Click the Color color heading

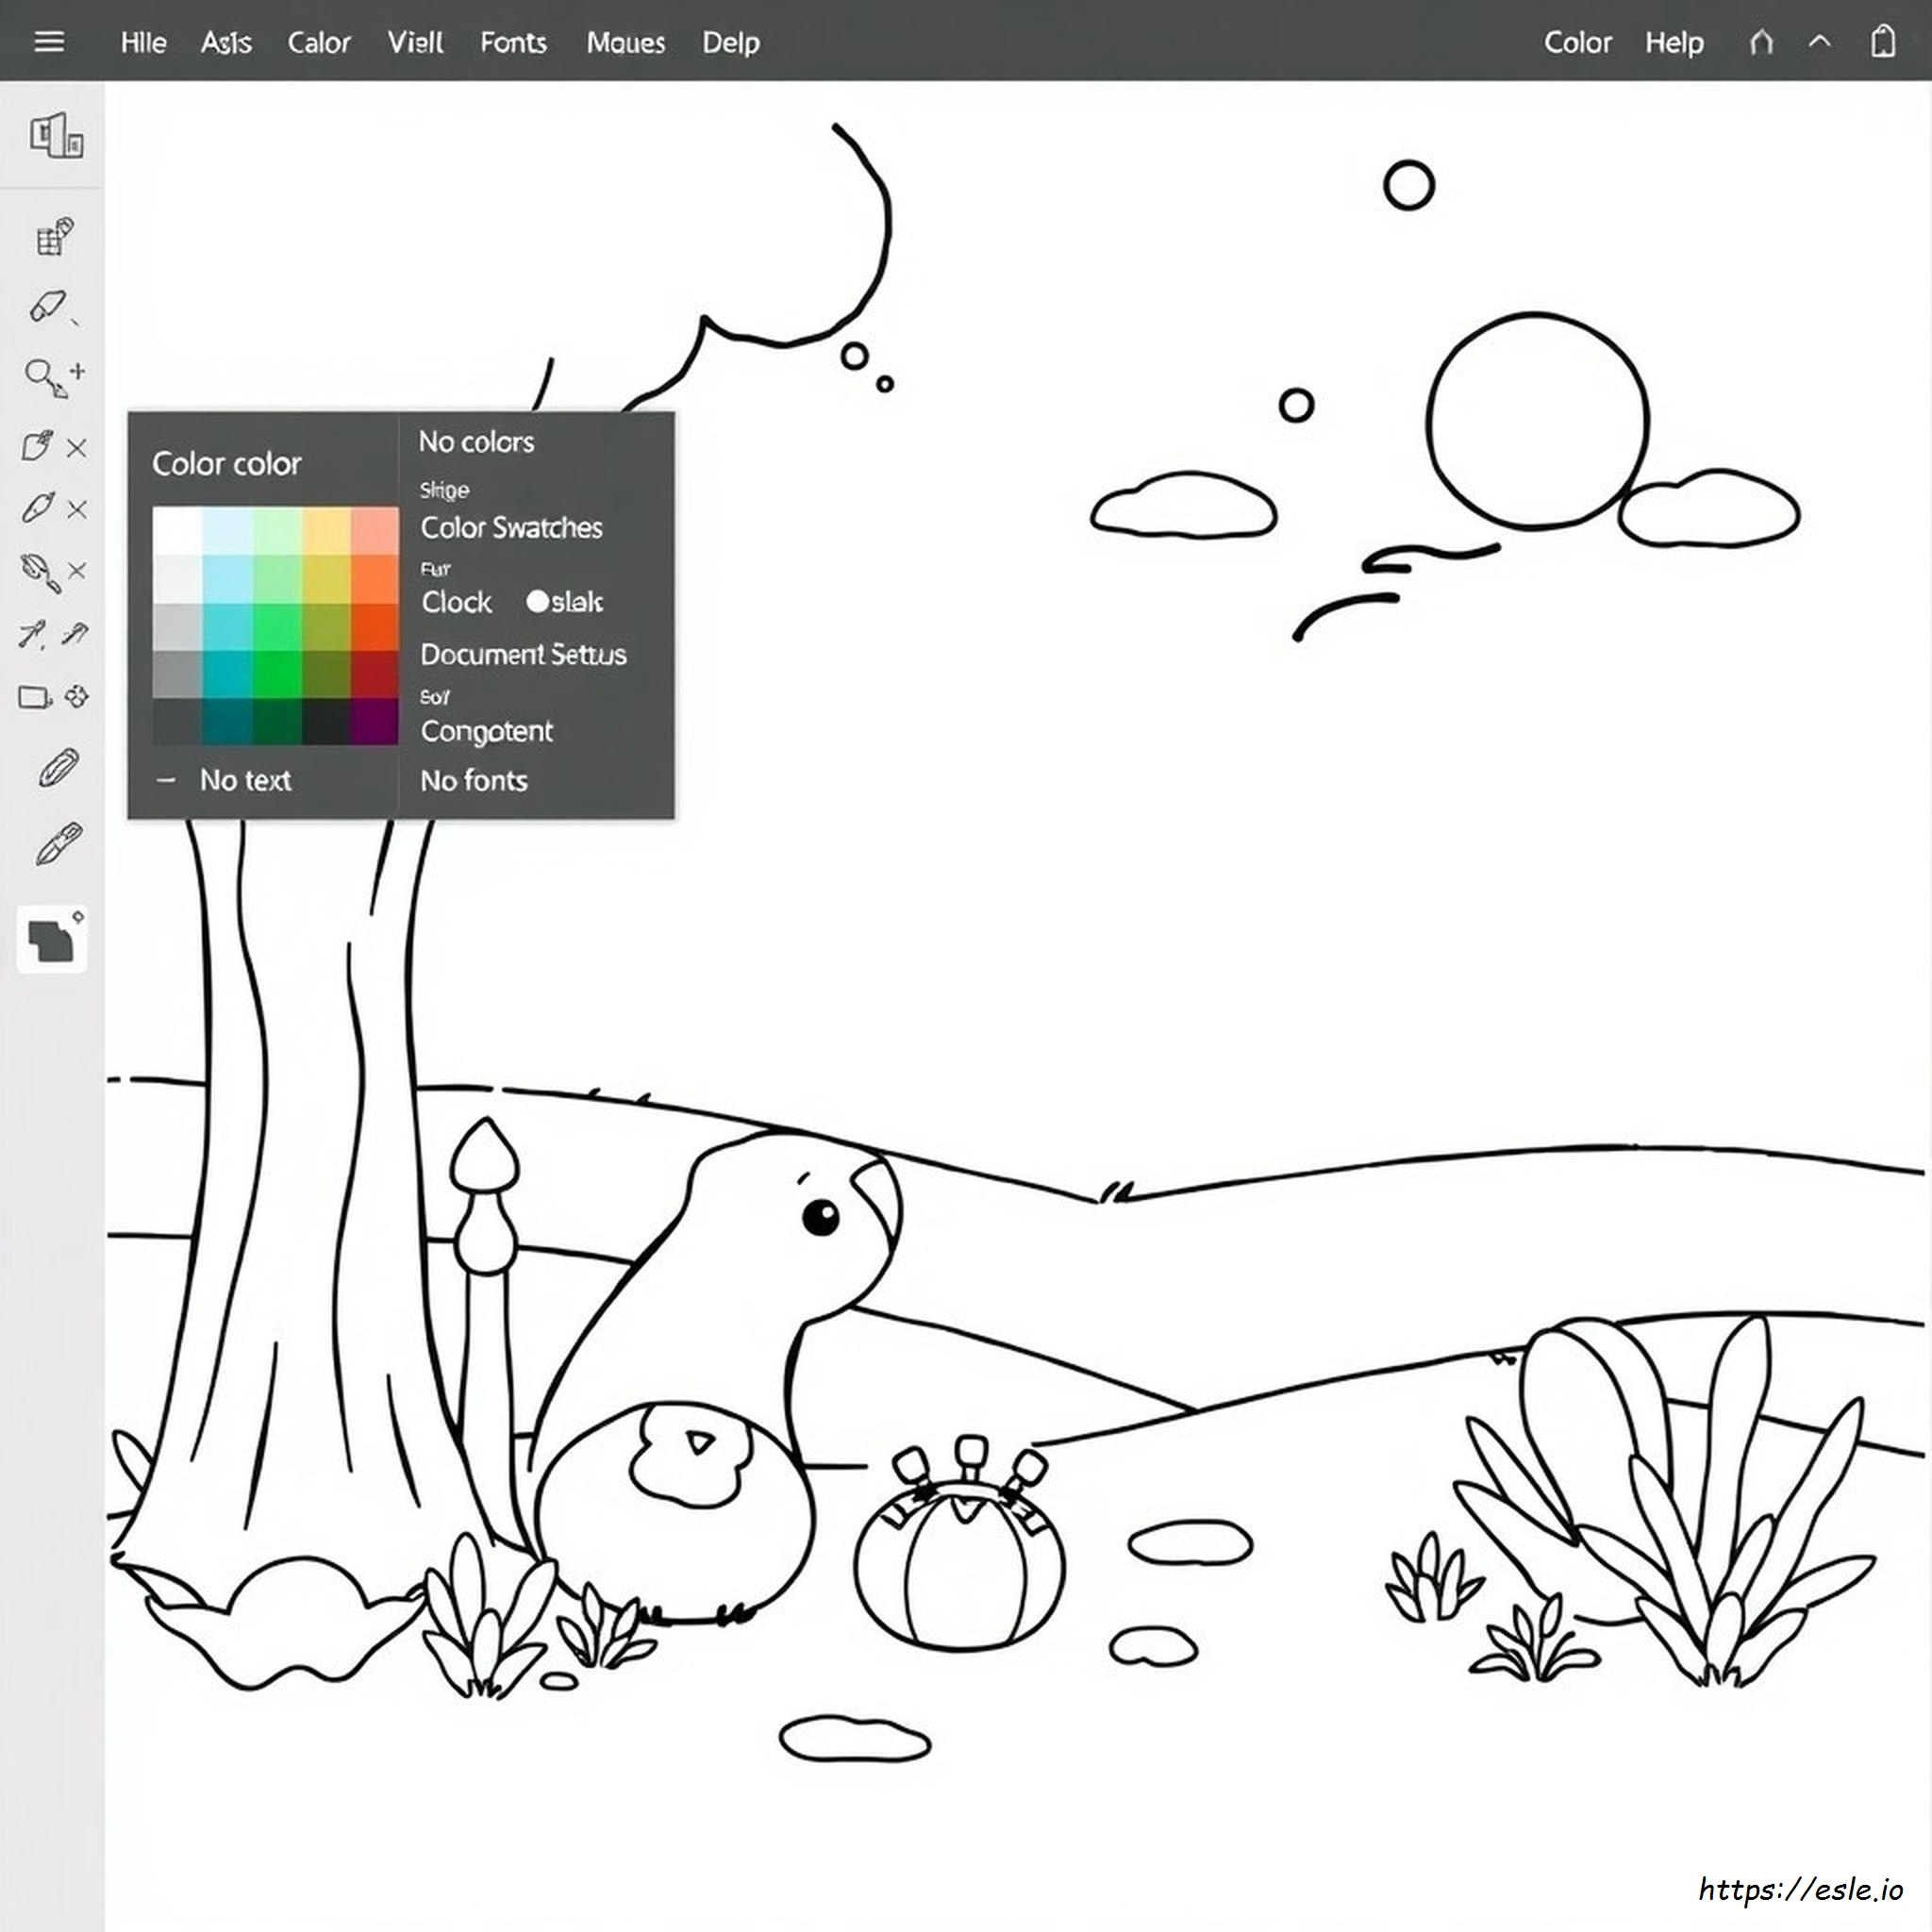226,463
